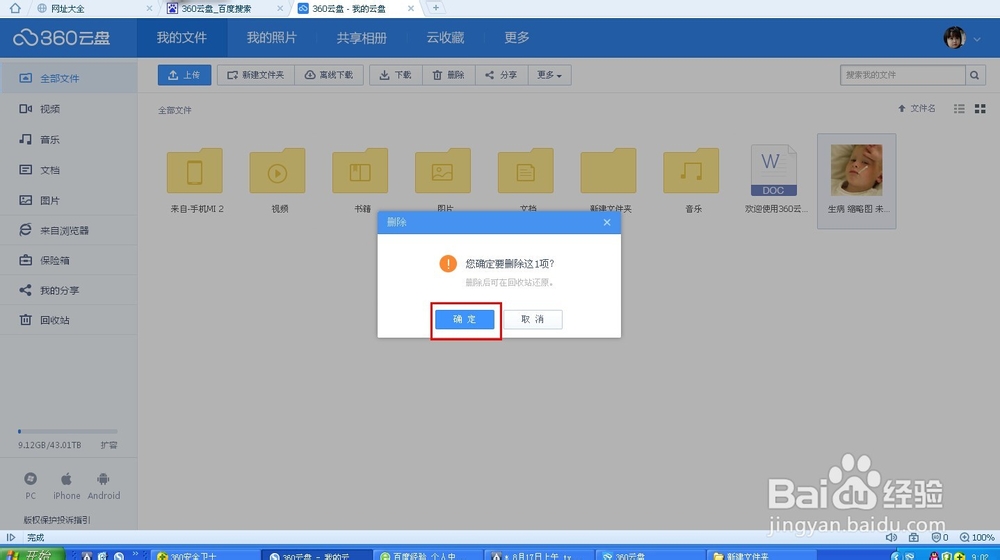Image resolution: width=1000 pixels, height=560 pixels.
Task: Focus the 搜索我的文件 search field
Action: point(902,75)
